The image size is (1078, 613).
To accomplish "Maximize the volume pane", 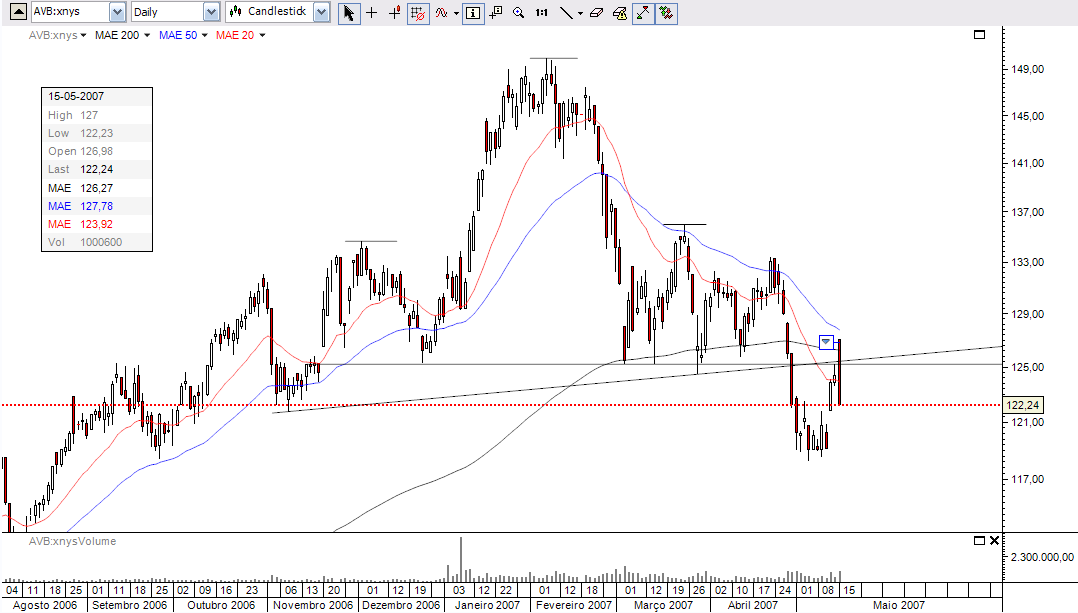I will [x=980, y=541].
